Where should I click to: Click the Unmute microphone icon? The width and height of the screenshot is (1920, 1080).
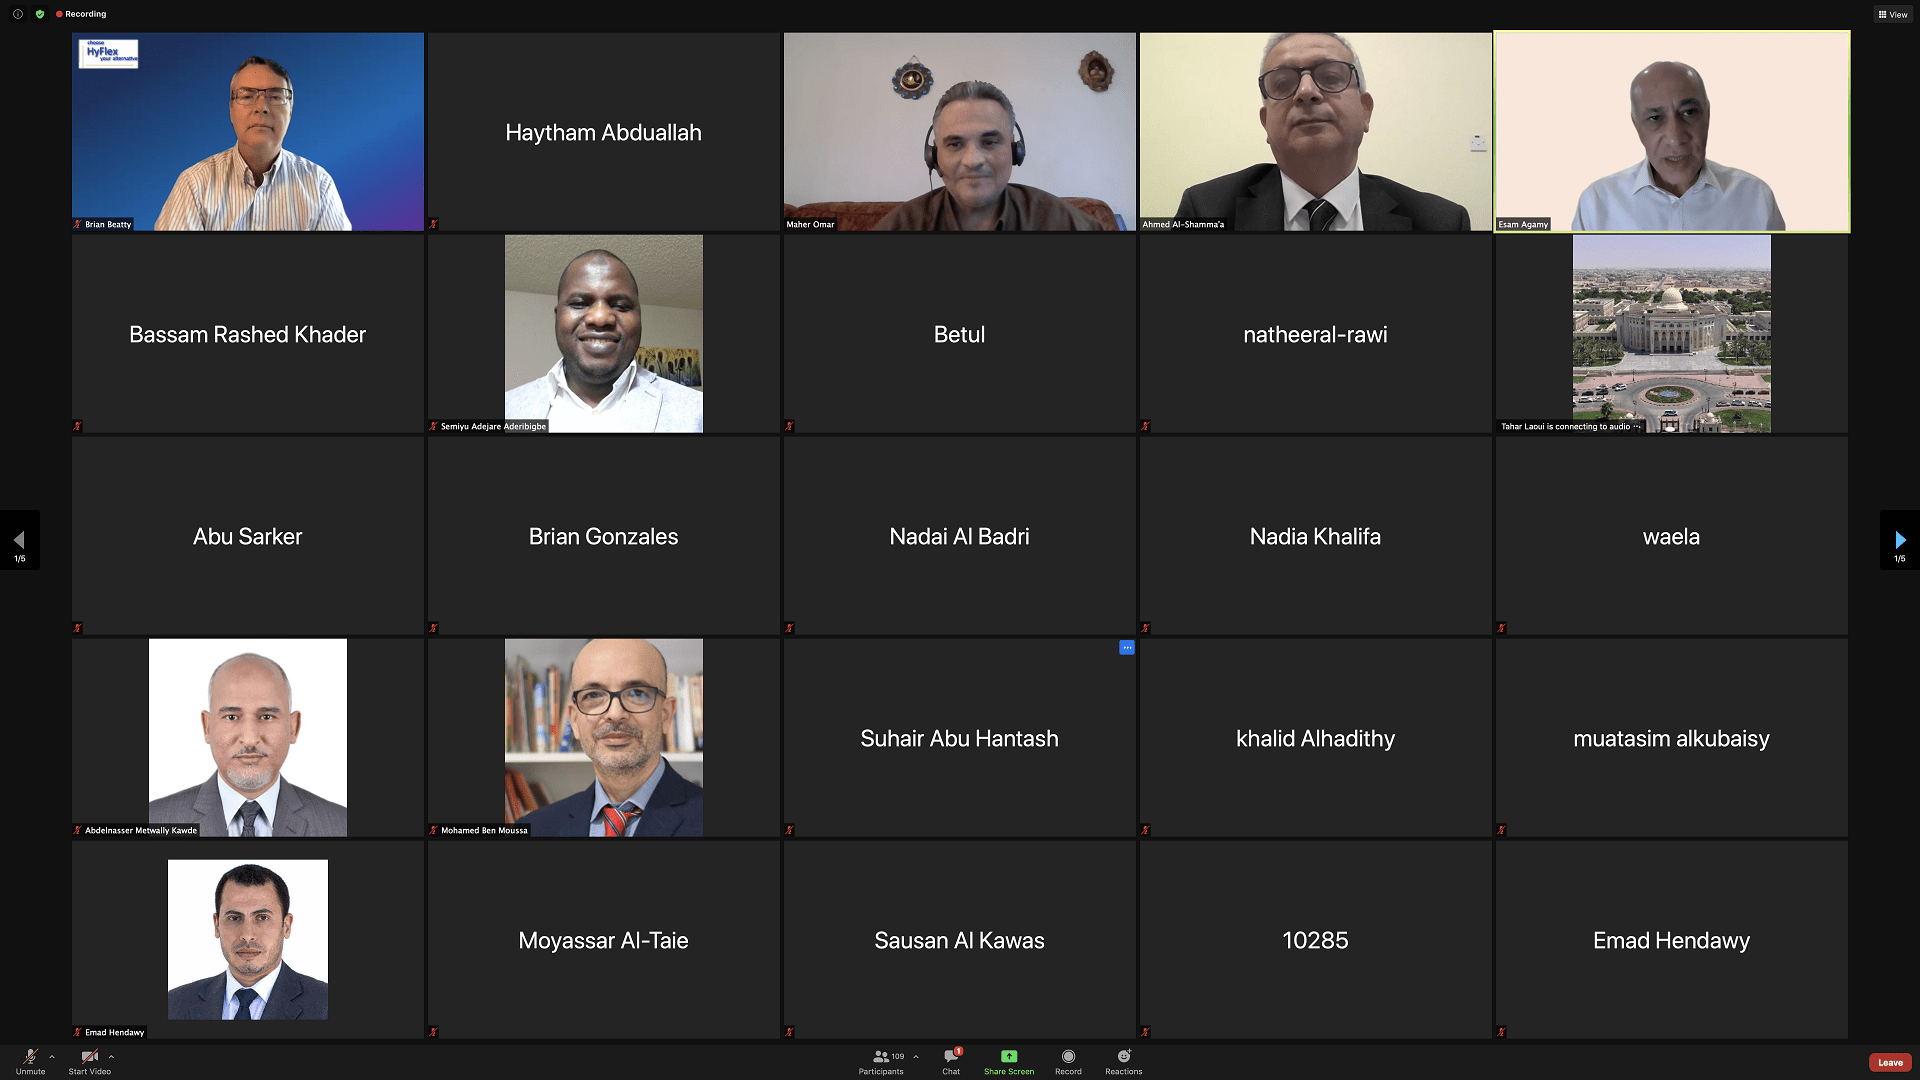(x=30, y=1057)
